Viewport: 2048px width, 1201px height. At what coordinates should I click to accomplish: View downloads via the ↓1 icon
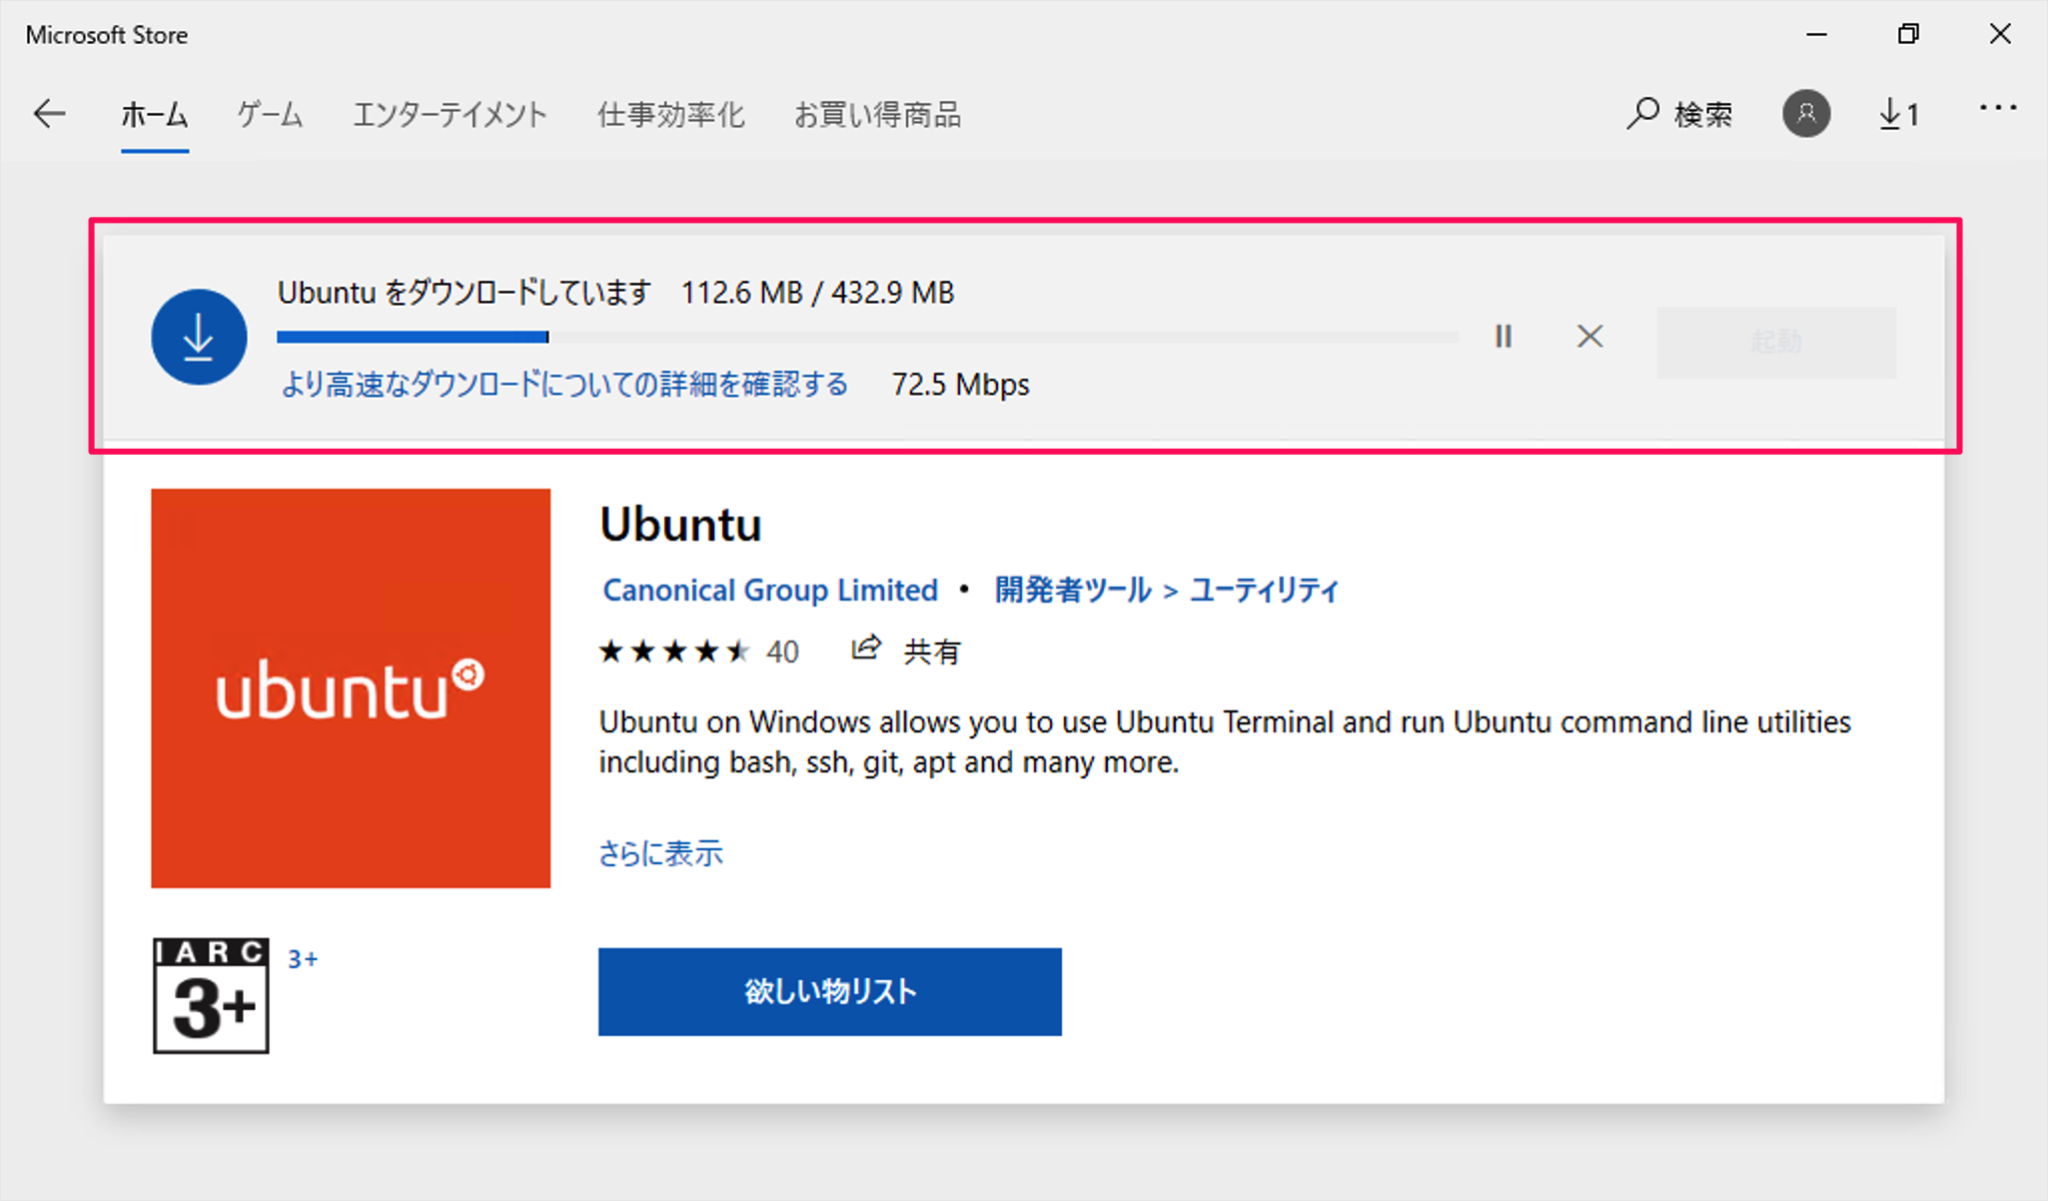(1896, 114)
